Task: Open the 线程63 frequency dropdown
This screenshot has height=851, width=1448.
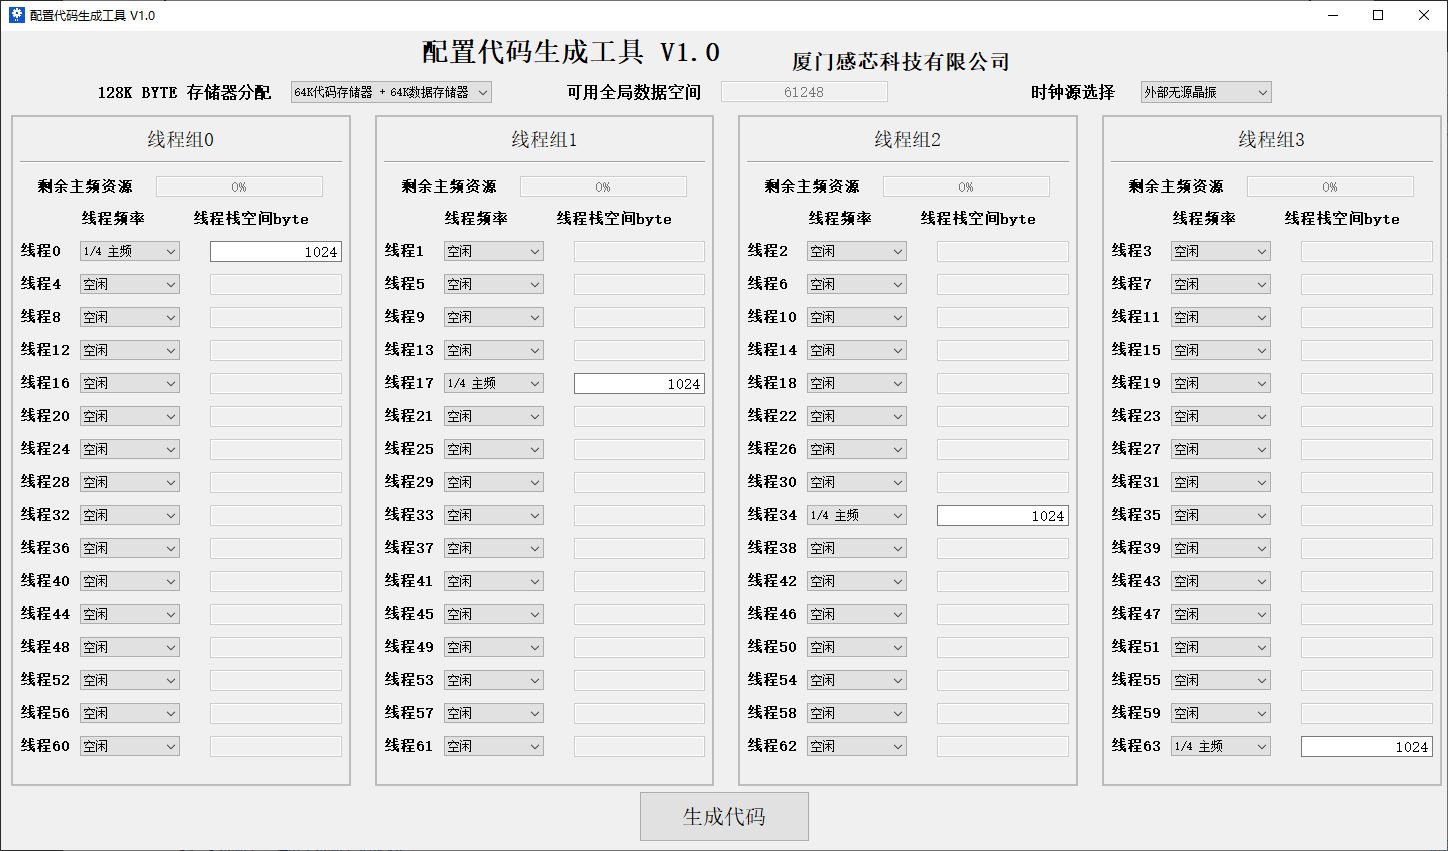Action: (1221, 746)
